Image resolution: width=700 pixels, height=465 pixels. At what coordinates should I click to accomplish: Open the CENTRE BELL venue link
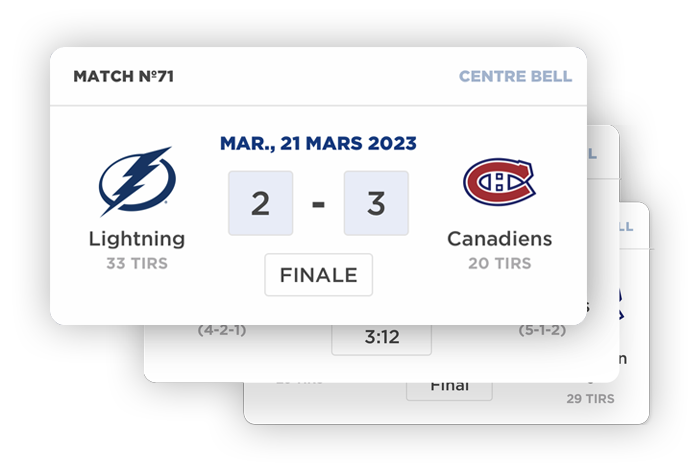(x=515, y=76)
